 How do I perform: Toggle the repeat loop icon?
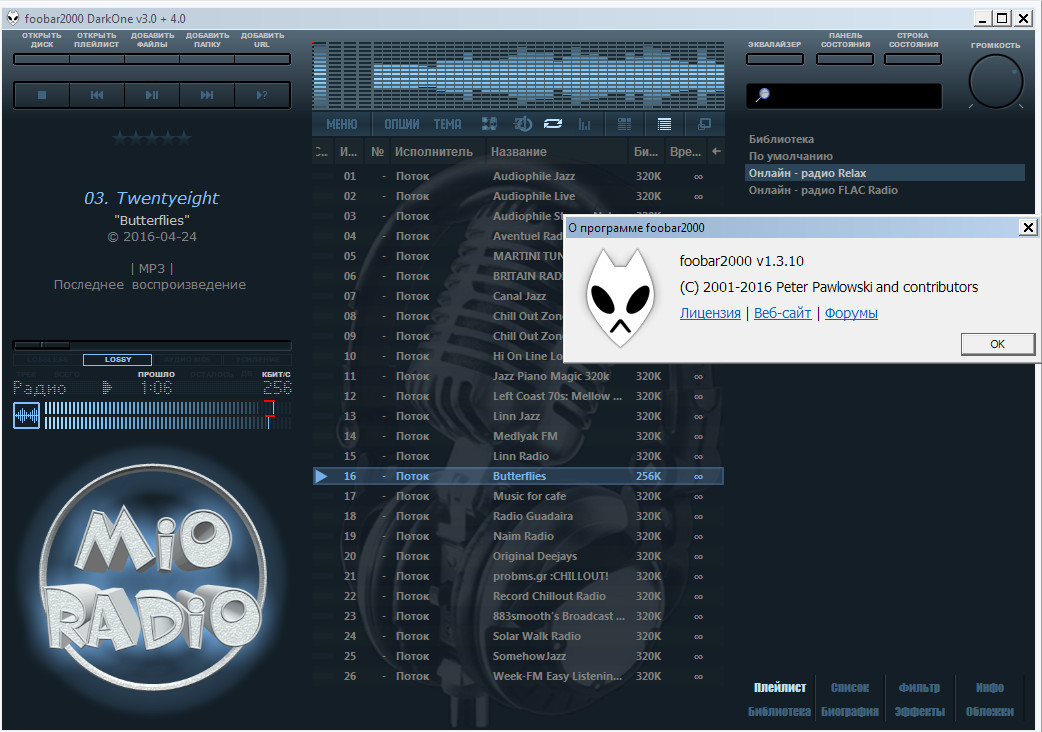553,124
